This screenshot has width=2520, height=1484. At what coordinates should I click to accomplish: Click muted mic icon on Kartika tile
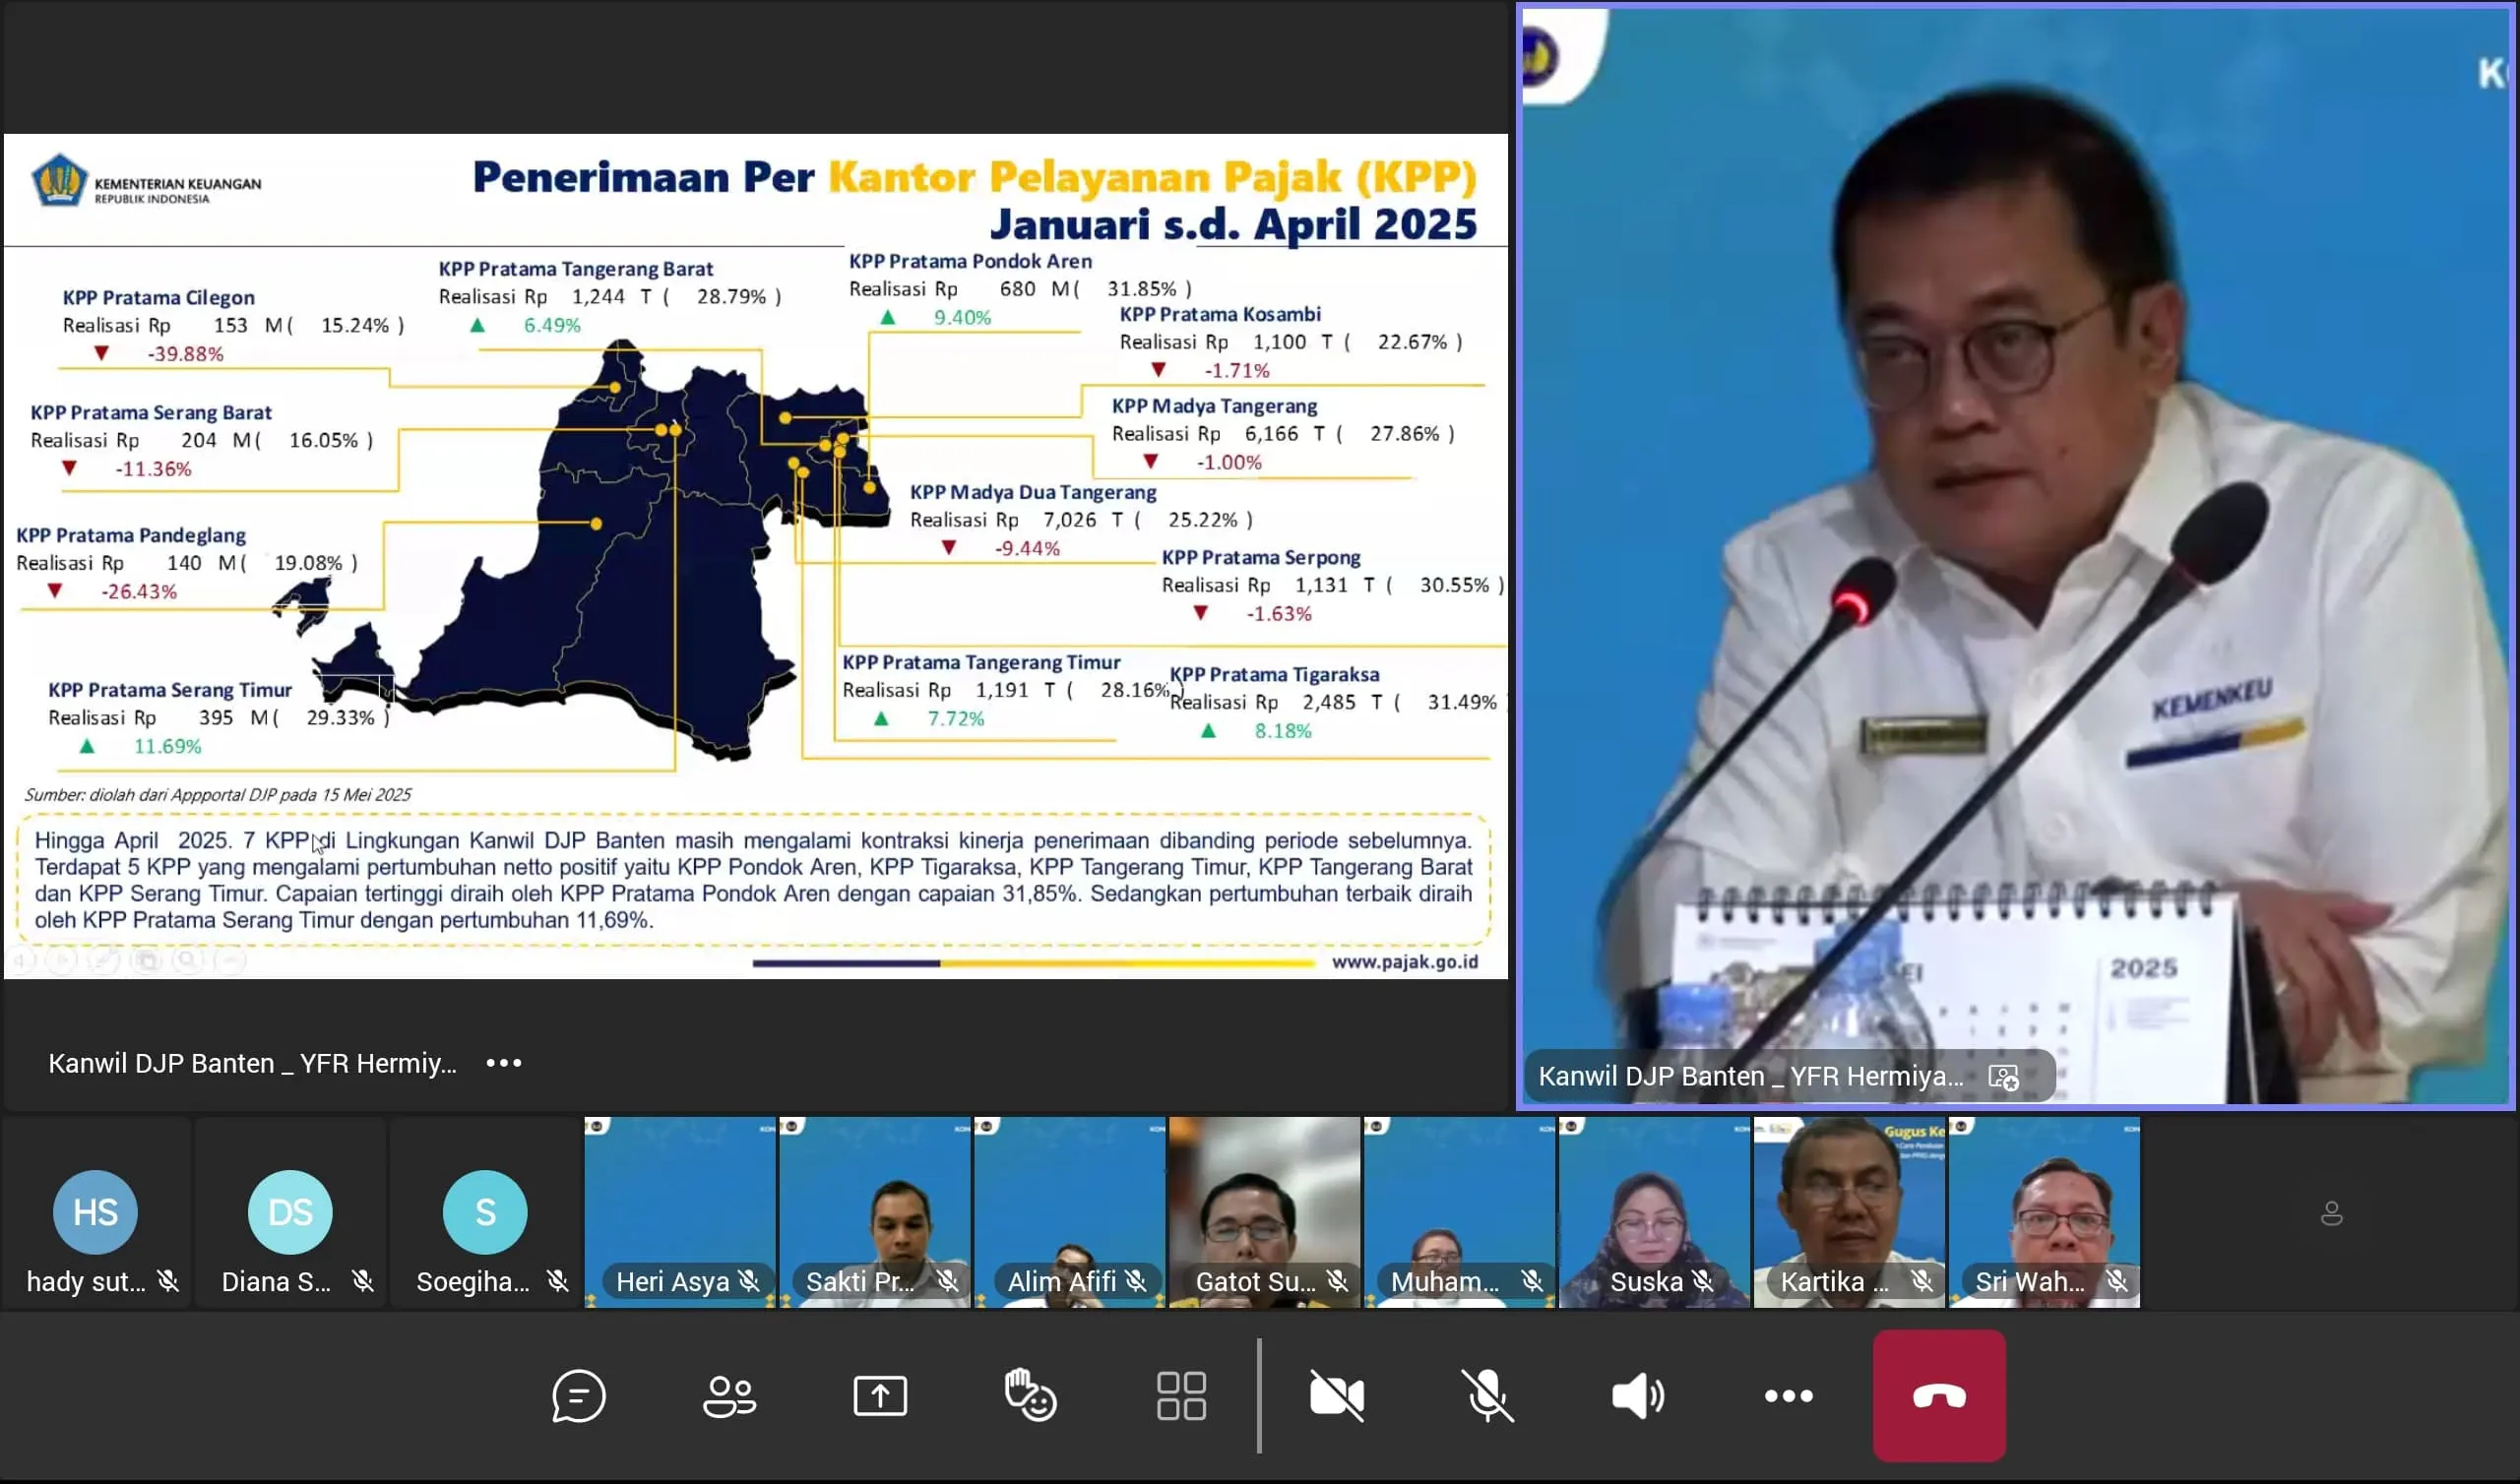[x=1922, y=1281]
